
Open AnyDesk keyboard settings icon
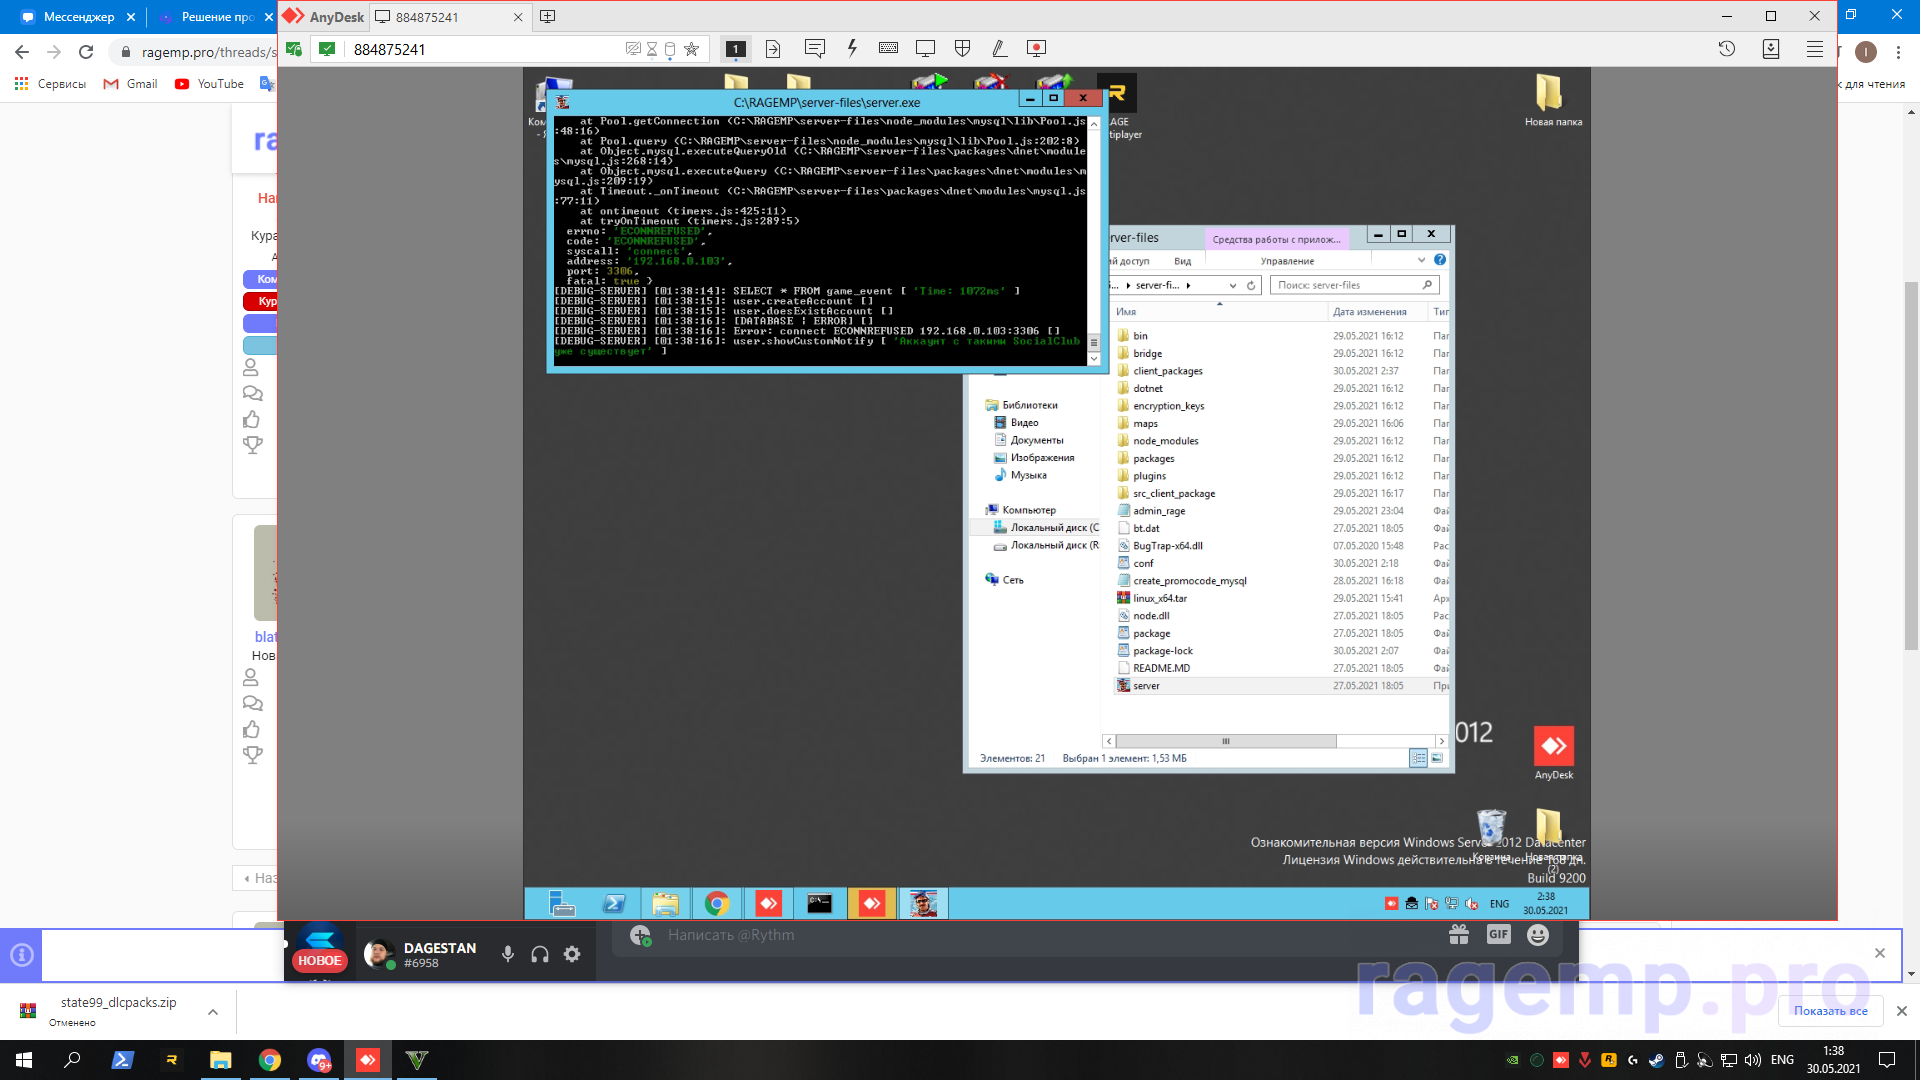(888, 48)
